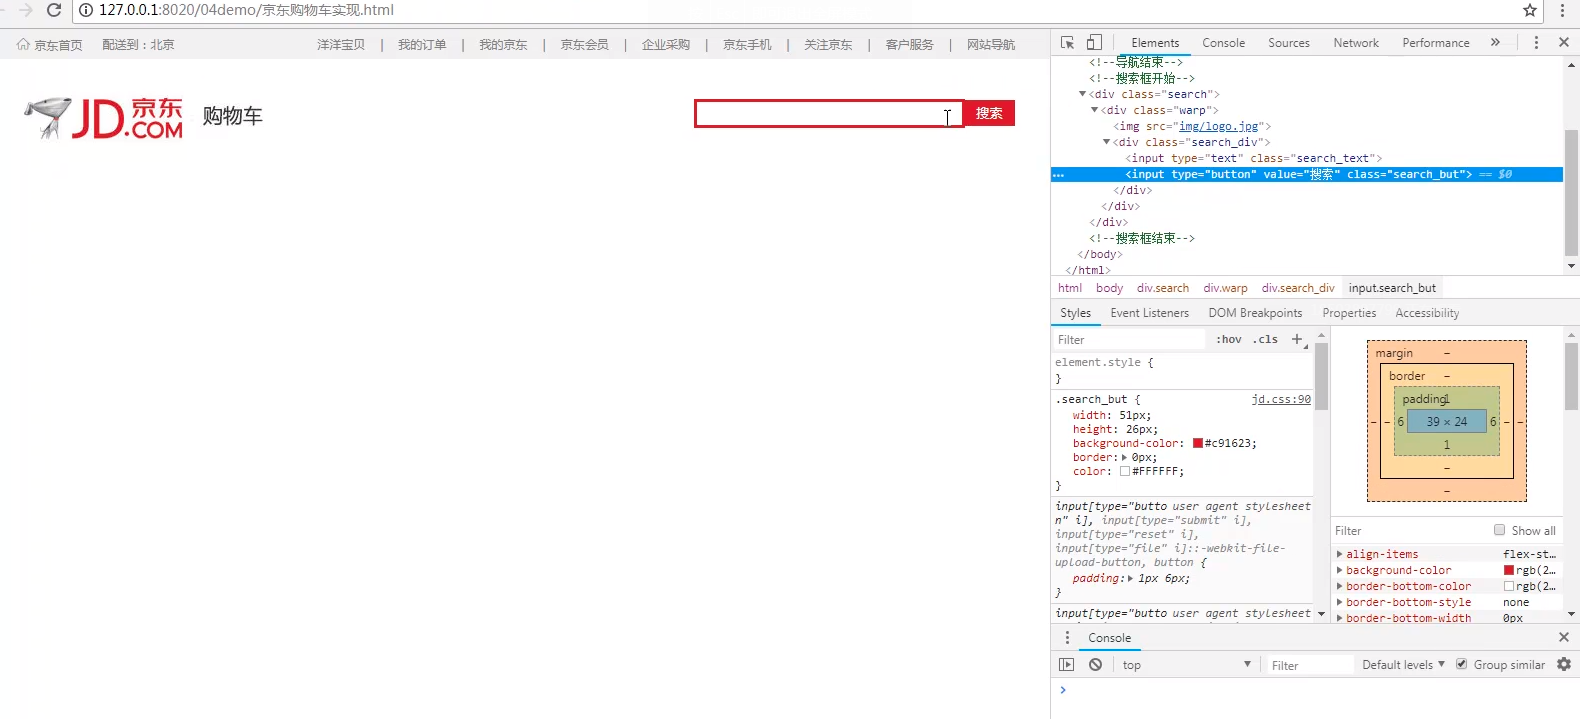Open console settings gear icon
This screenshot has width=1580, height=719.
coord(1564,664)
